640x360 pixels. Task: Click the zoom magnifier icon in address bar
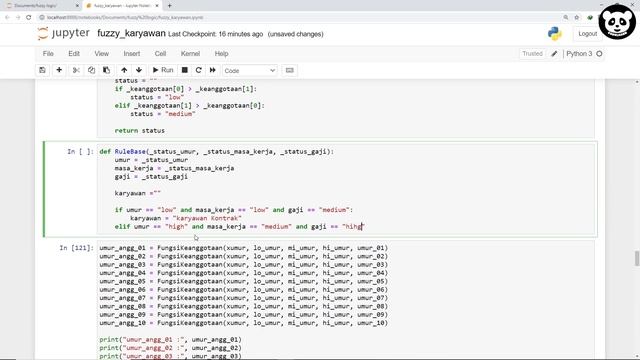tap(566, 17)
